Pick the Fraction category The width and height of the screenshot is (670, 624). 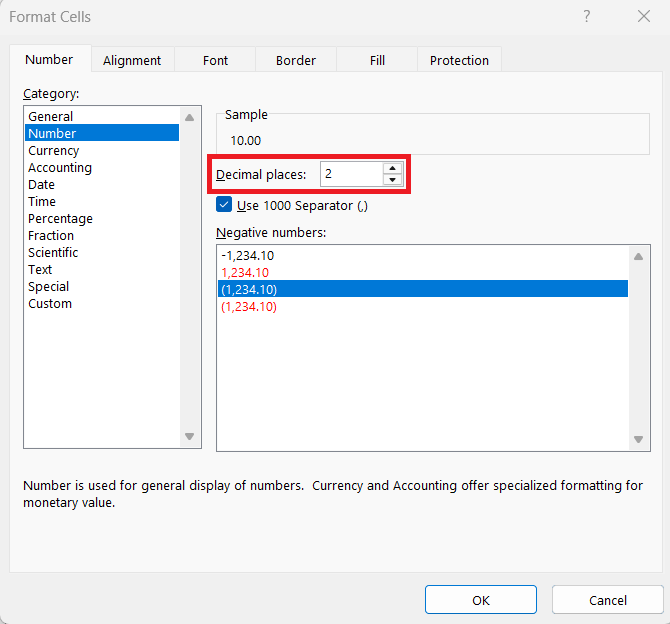point(102,235)
